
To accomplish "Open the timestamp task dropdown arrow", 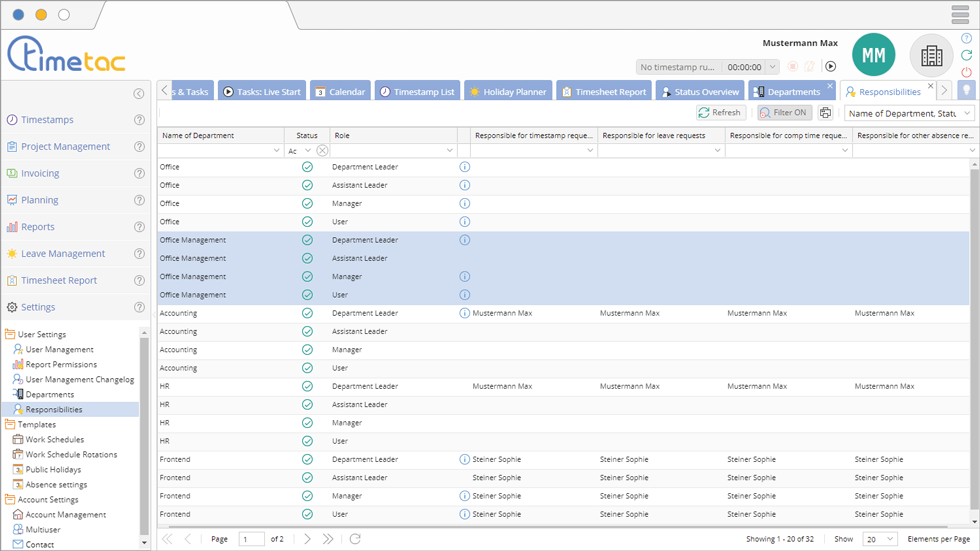I will coord(772,67).
